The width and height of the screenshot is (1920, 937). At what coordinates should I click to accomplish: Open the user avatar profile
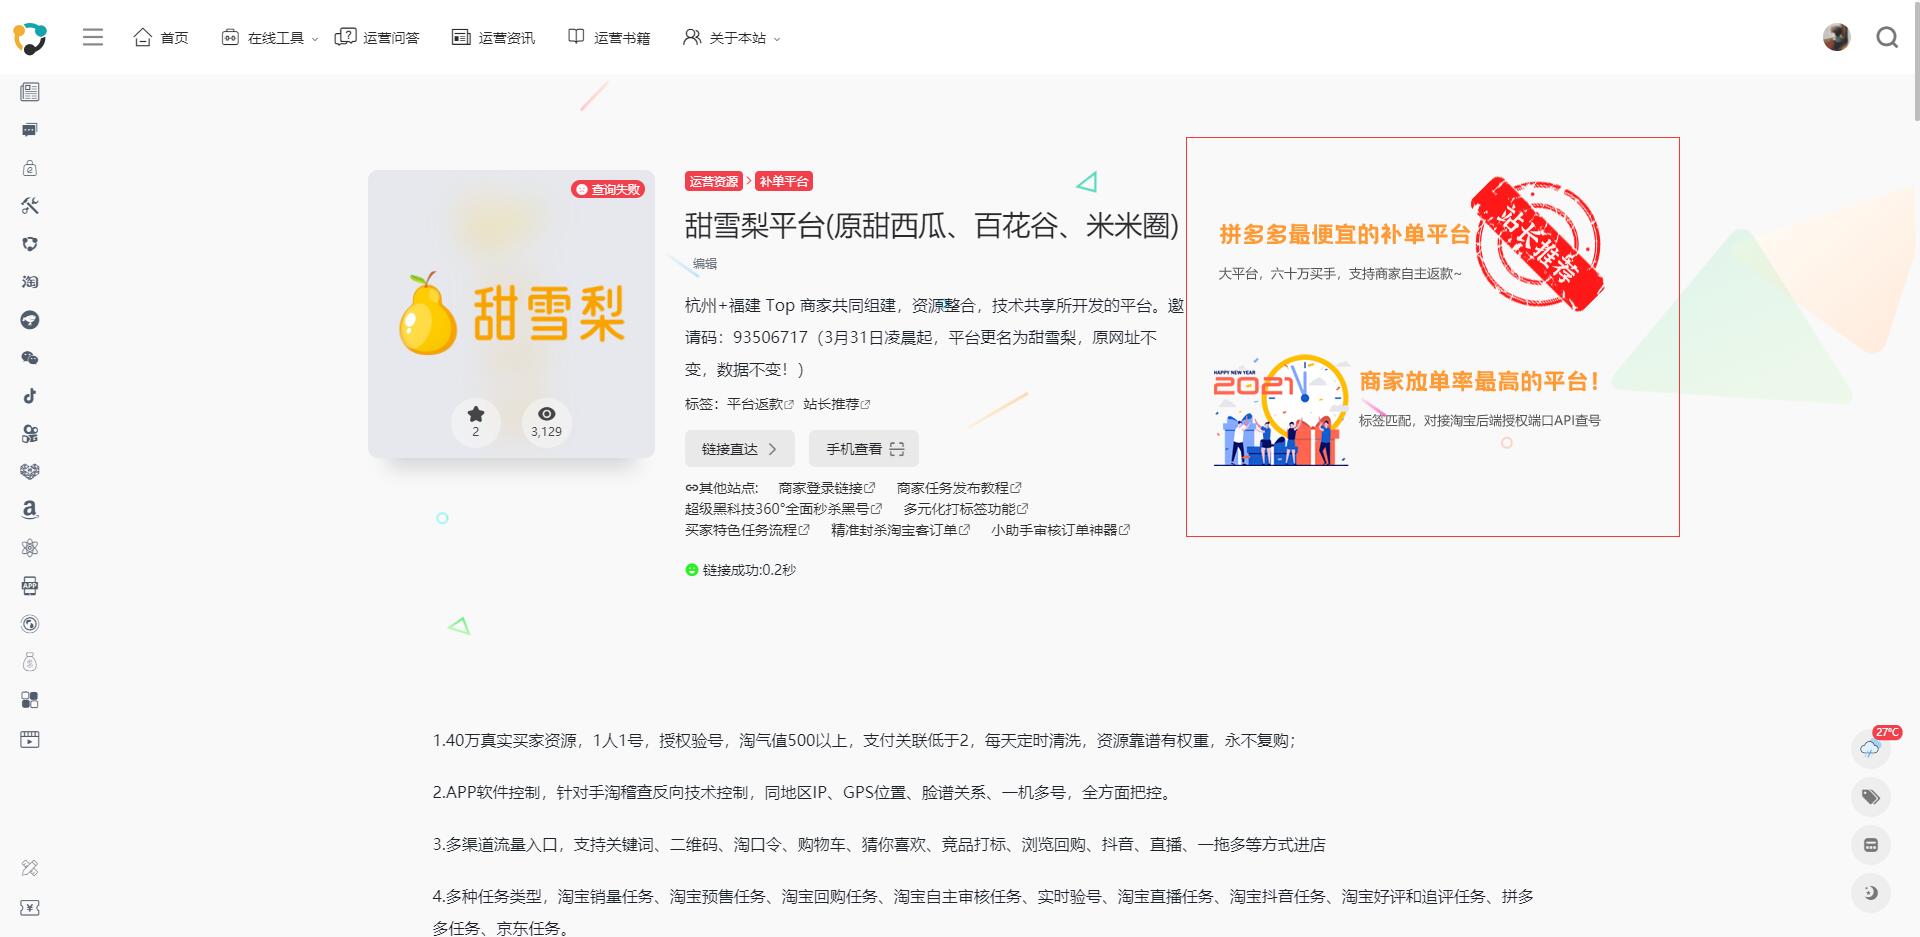[x=1836, y=38]
